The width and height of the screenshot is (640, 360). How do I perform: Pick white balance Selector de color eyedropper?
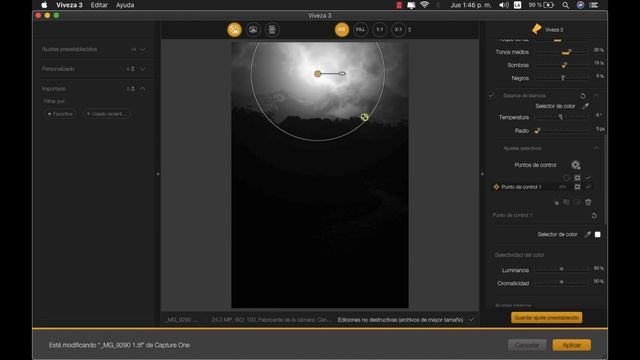click(586, 106)
